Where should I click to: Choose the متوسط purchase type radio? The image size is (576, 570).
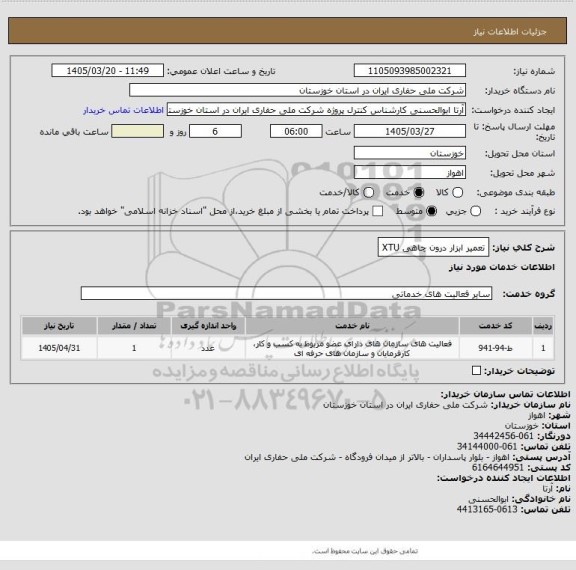pyautogui.click(x=431, y=211)
